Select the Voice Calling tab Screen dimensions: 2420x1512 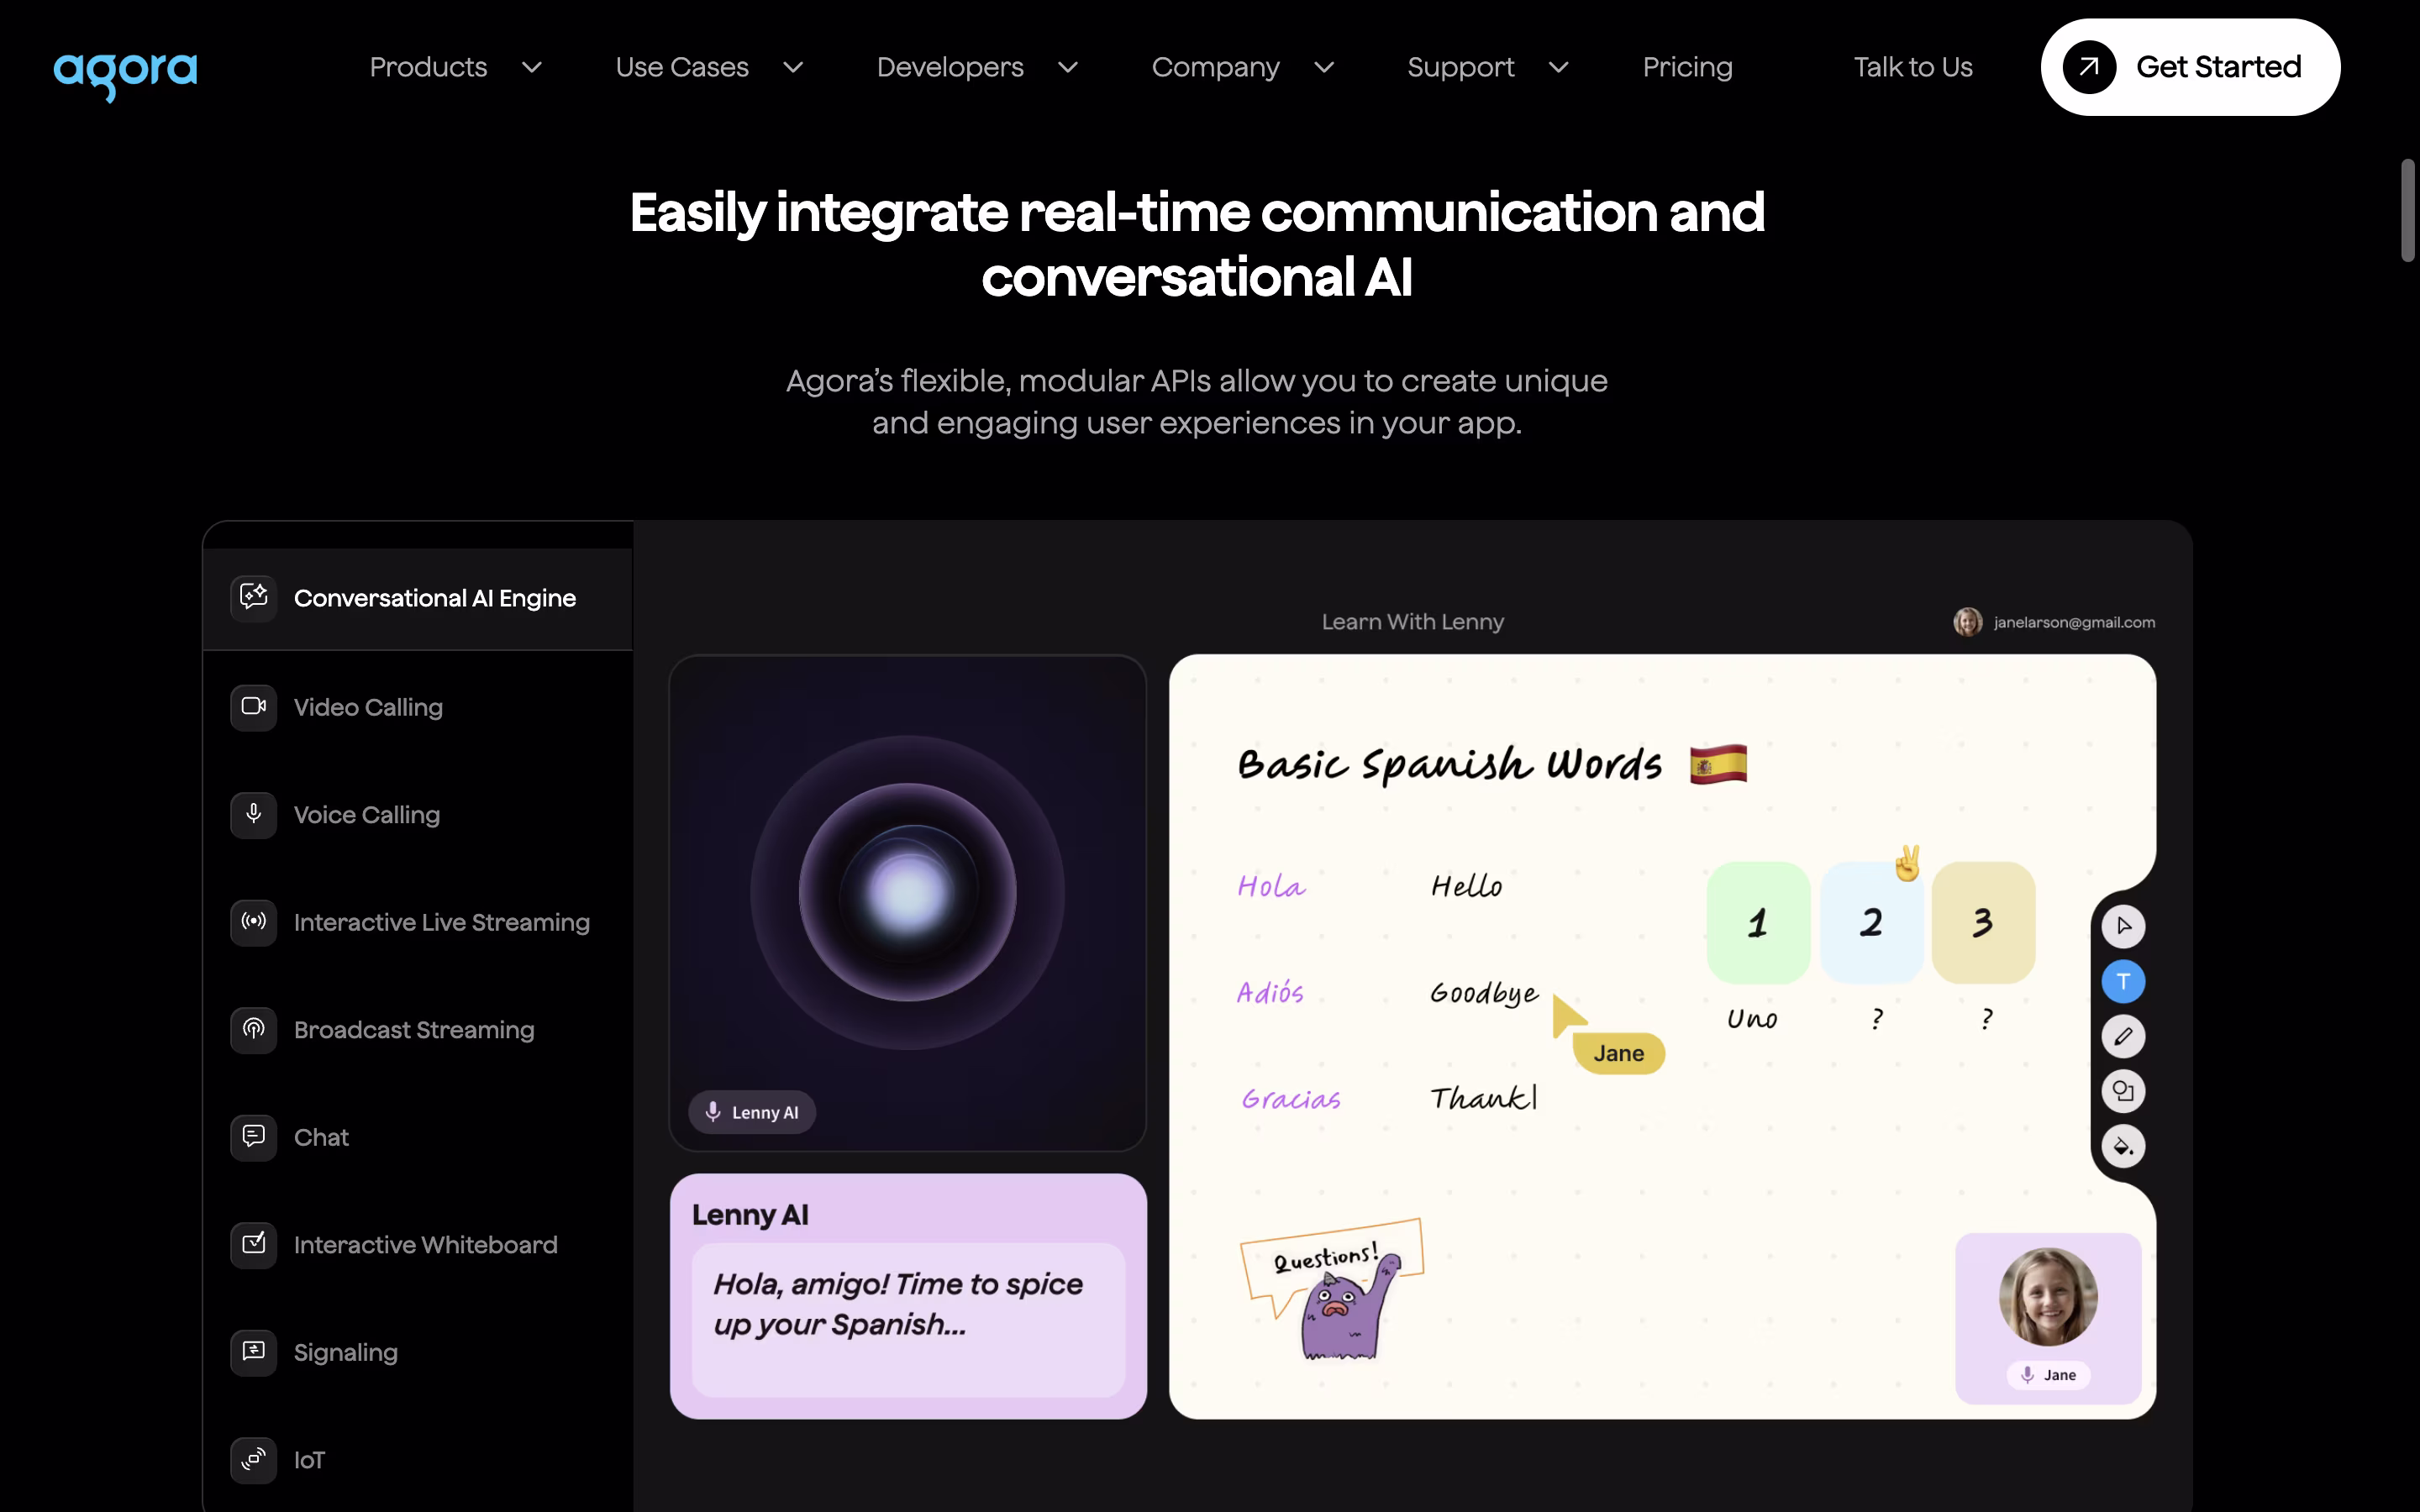click(x=366, y=815)
